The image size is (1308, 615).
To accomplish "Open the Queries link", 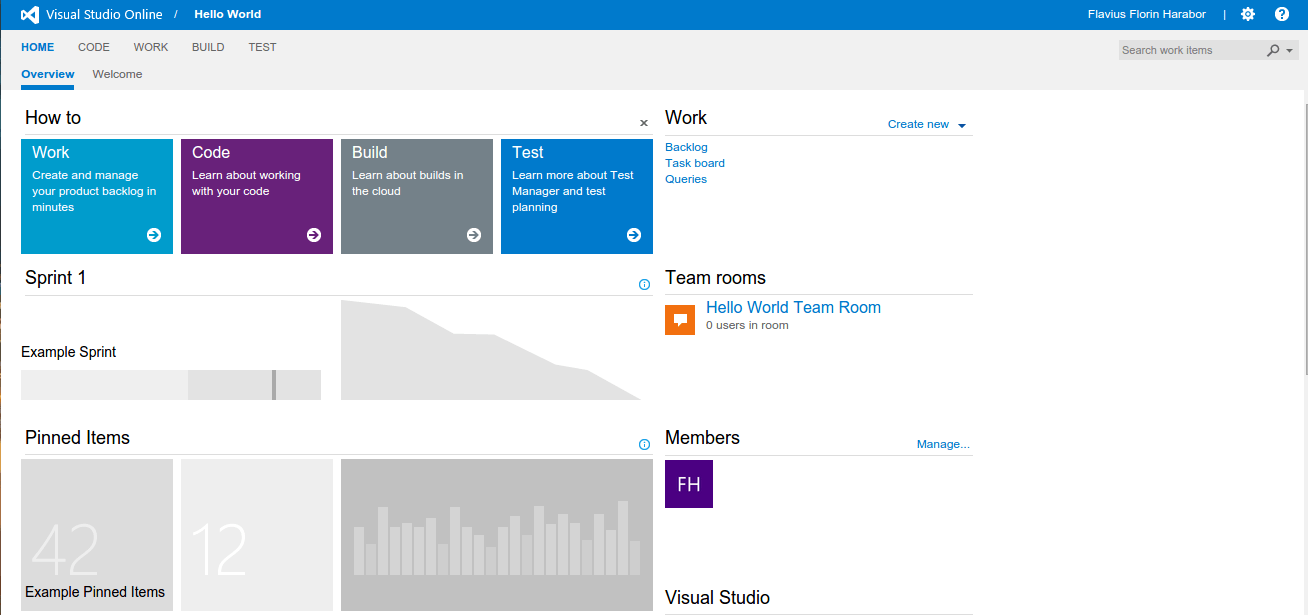I will tap(686, 179).
